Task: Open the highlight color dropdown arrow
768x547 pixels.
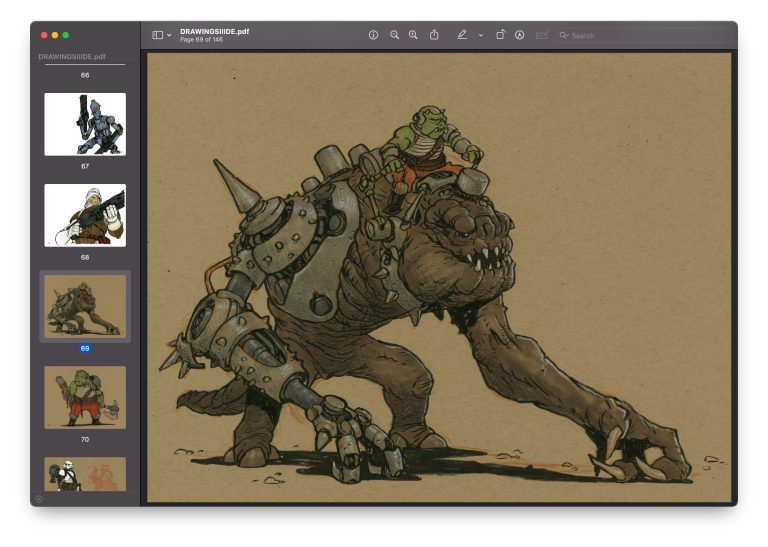Action: pos(480,35)
